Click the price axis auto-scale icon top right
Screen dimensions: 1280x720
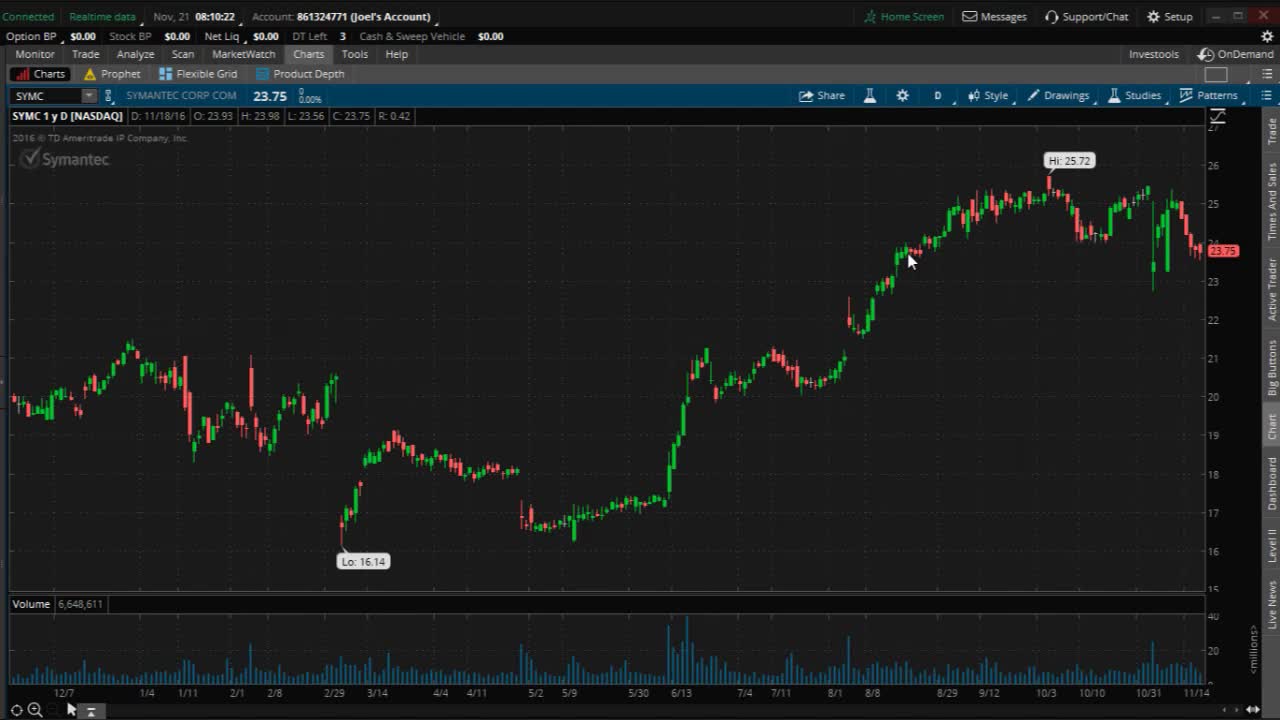[x=1218, y=116]
